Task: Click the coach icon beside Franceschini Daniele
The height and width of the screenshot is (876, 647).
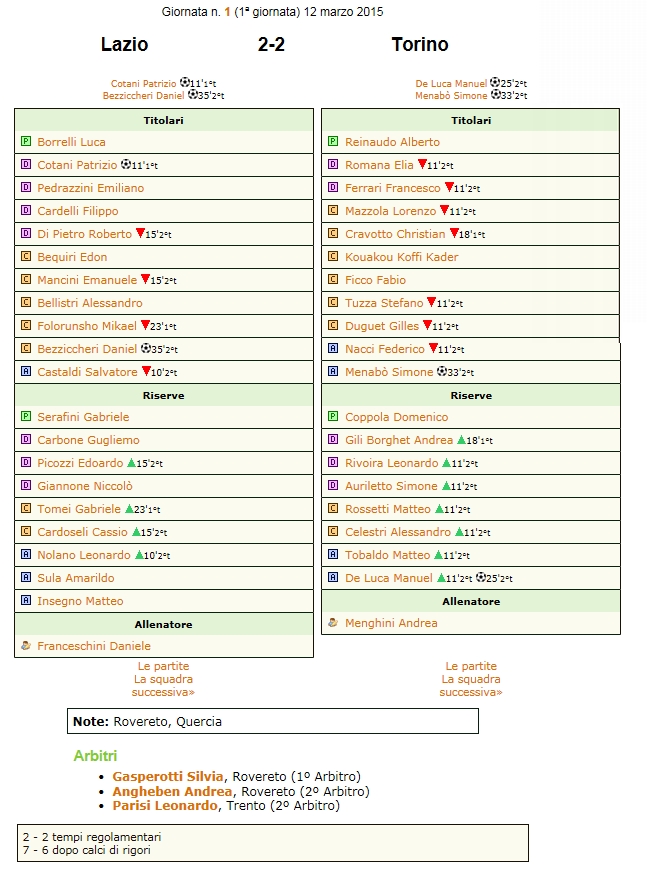Action: pos(26,646)
